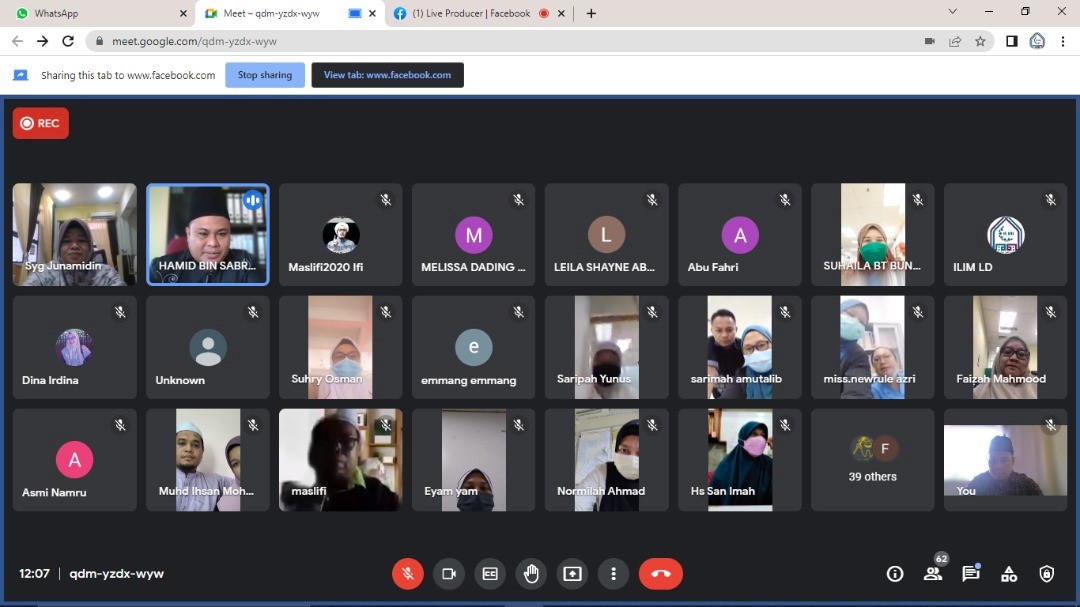Toggle the camera button
1080x607 pixels.
[448, 573]
